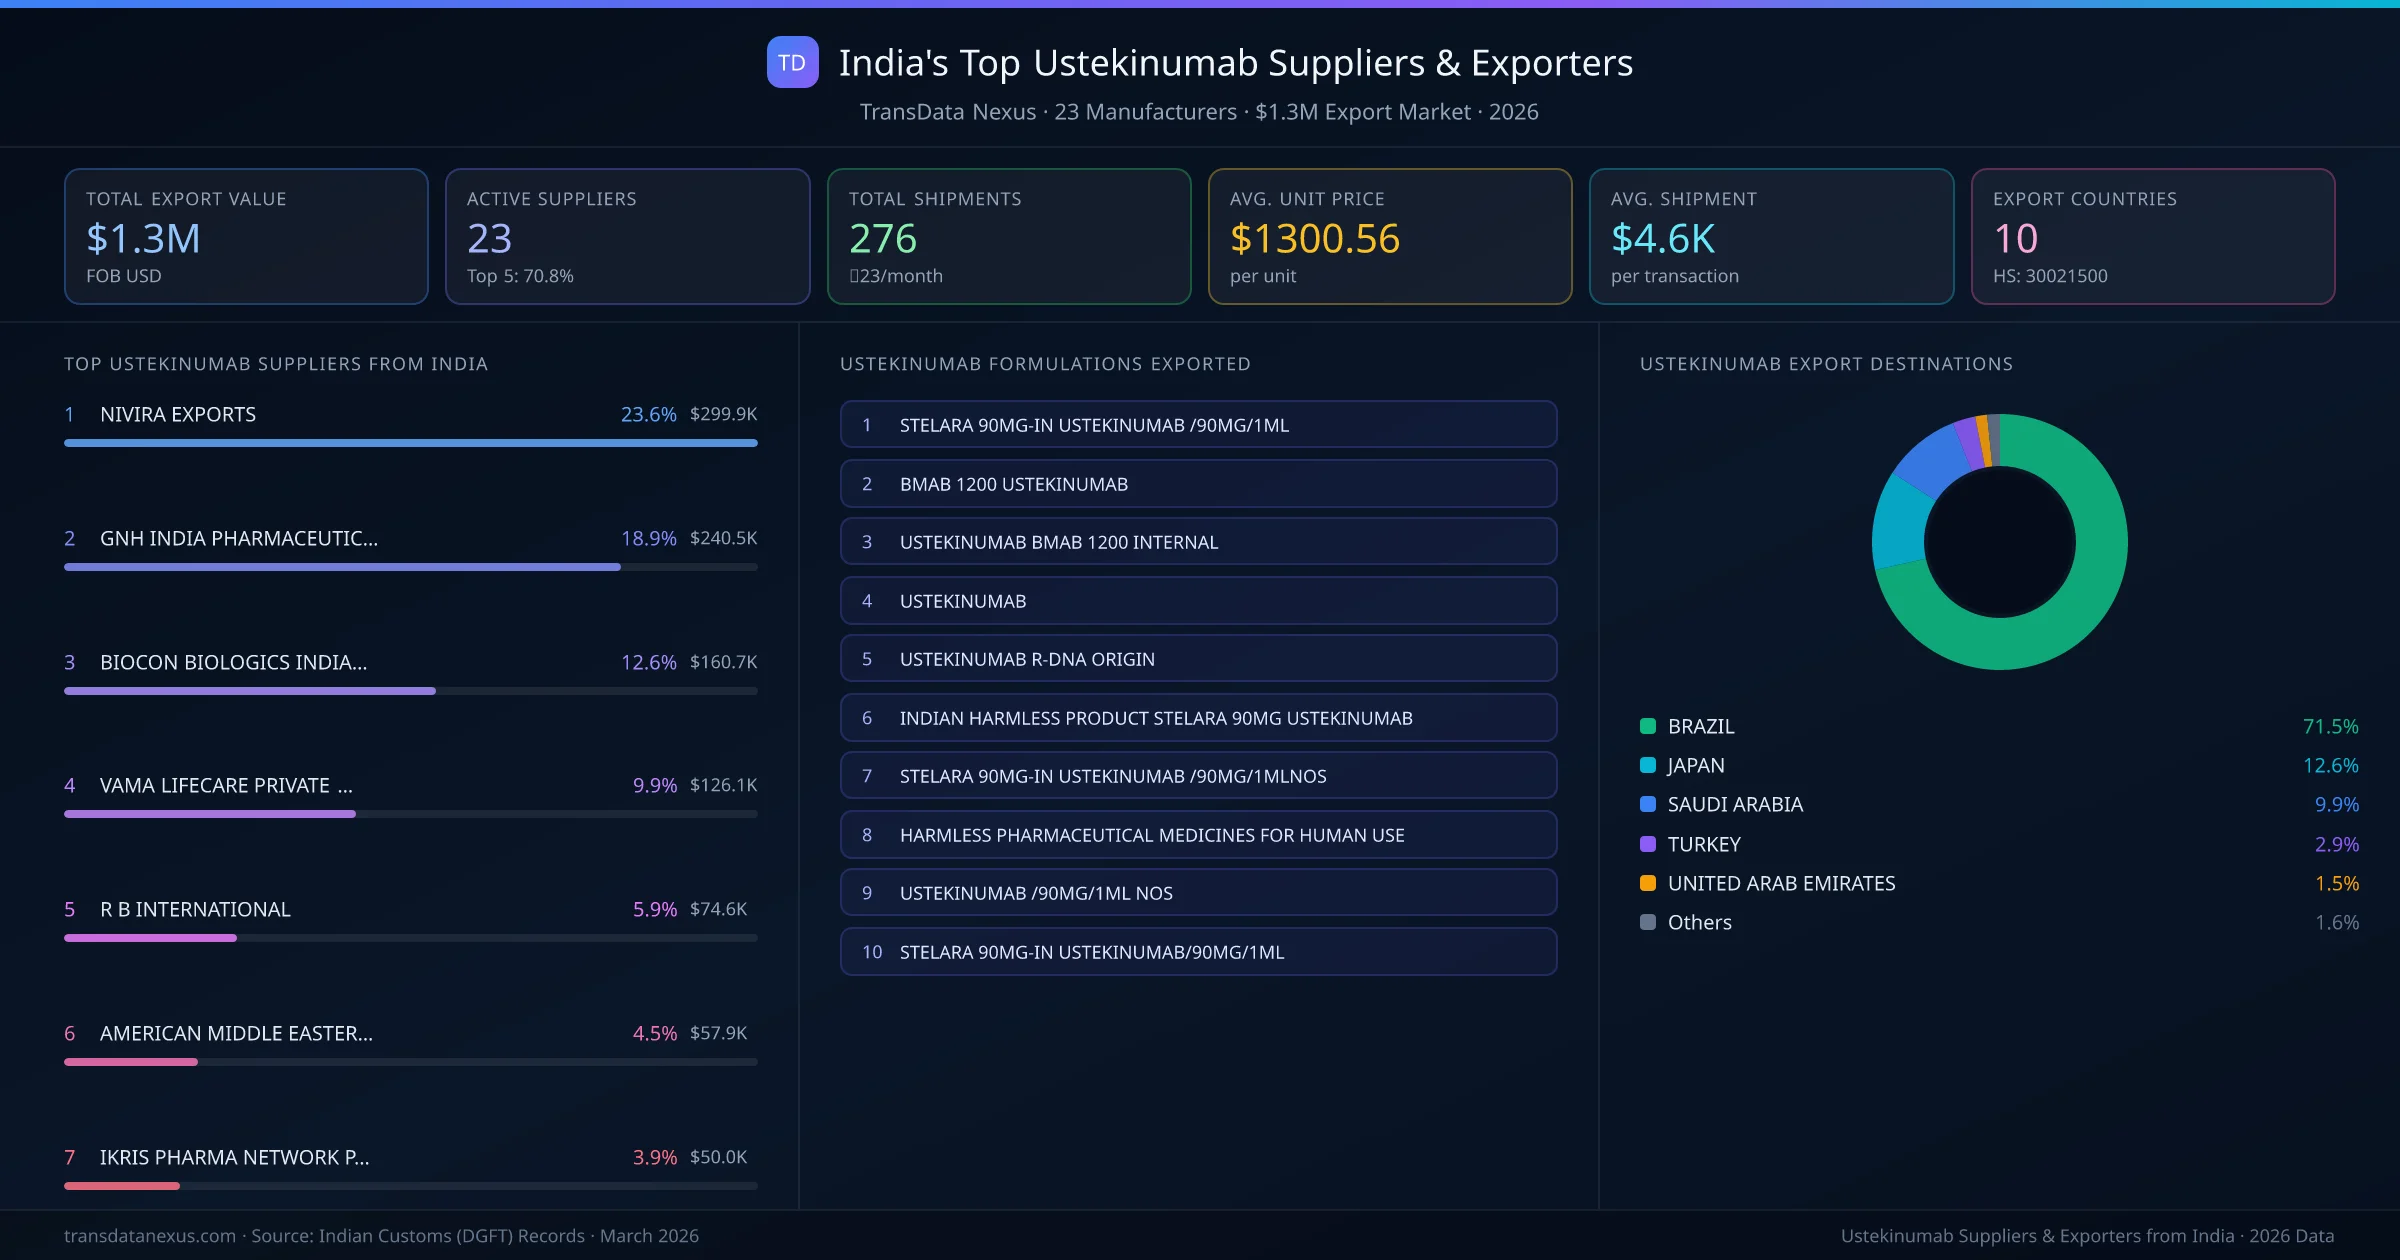Click the TURKEY legend marker
Image resolution: width=2400 pixels, height=1260 pixels.
(x=1648, y=844)
